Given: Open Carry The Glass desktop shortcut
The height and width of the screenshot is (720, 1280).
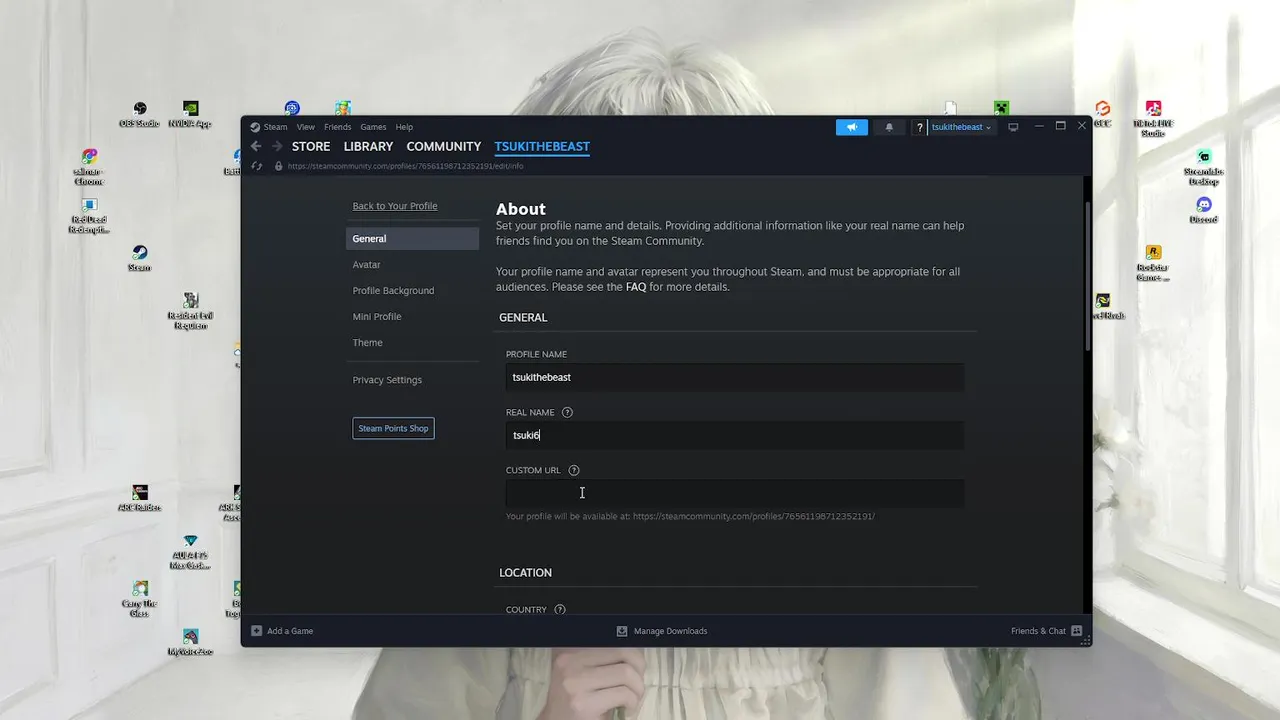Looking at the screenshot, I should coord(140,599).
